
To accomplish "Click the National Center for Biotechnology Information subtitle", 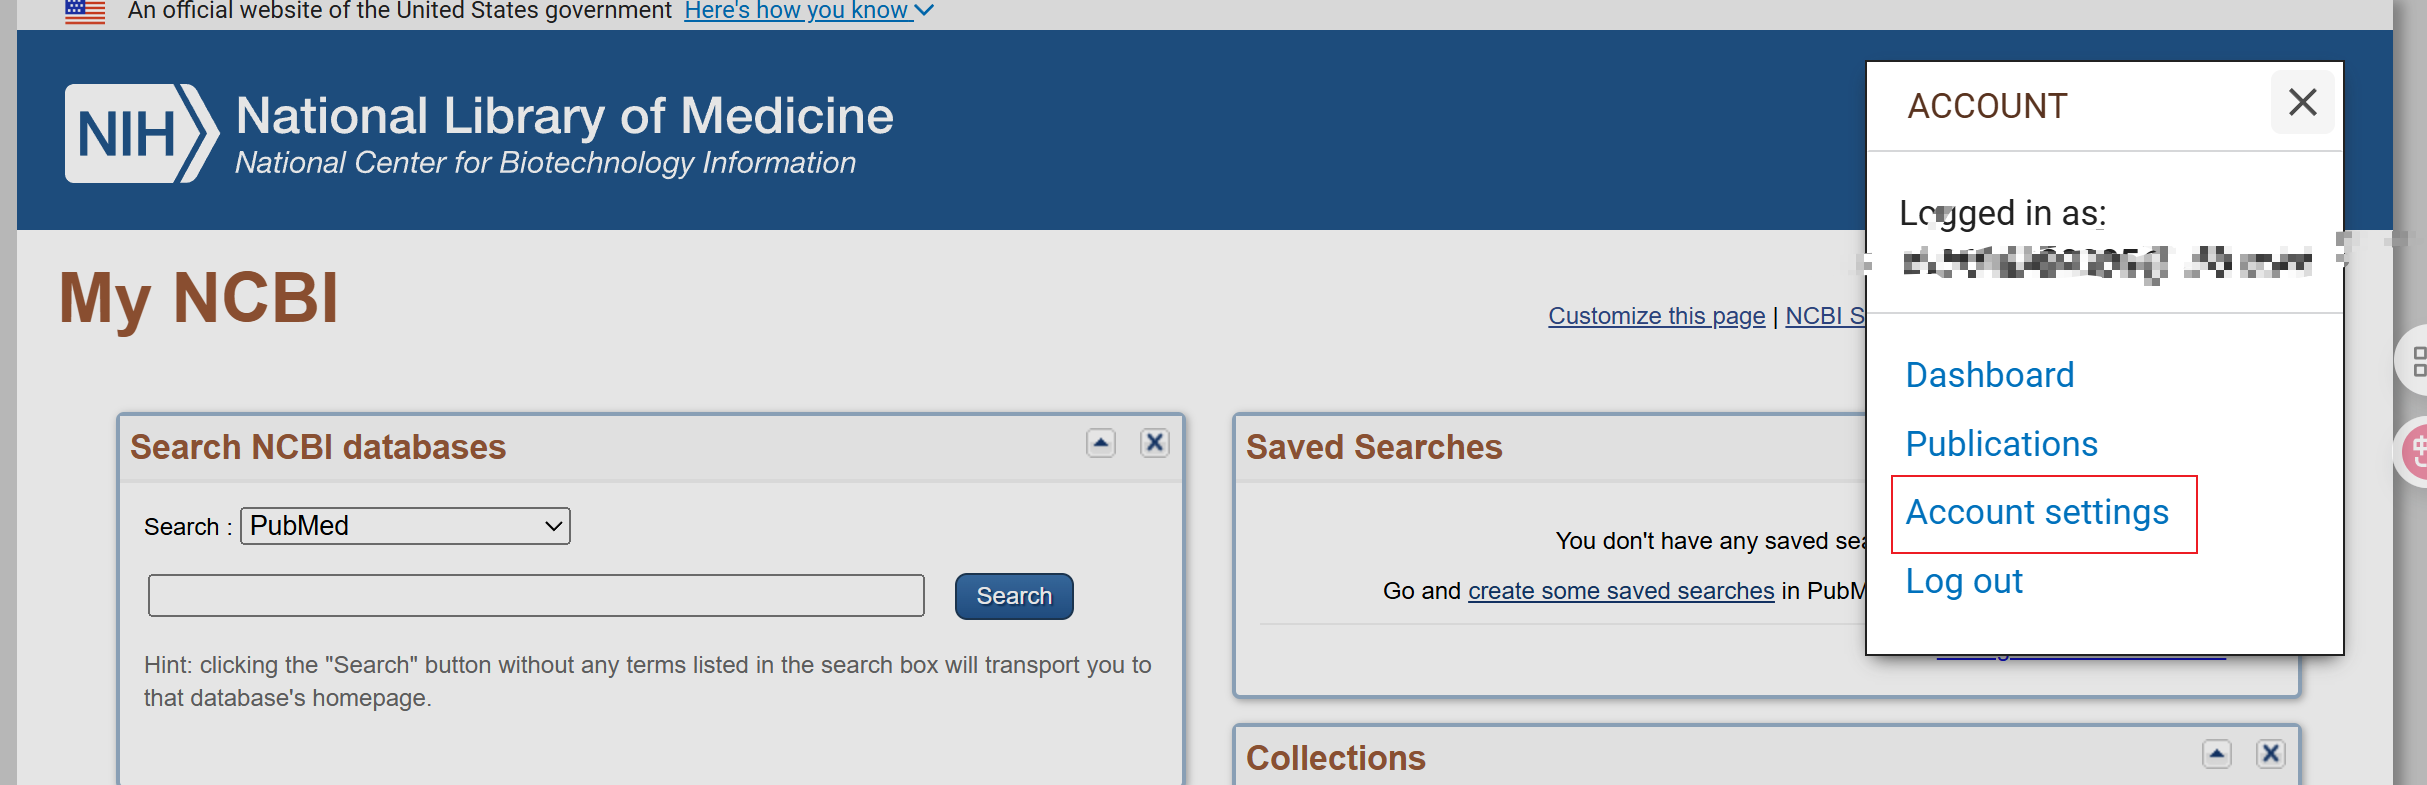I will tap(546, 163).
